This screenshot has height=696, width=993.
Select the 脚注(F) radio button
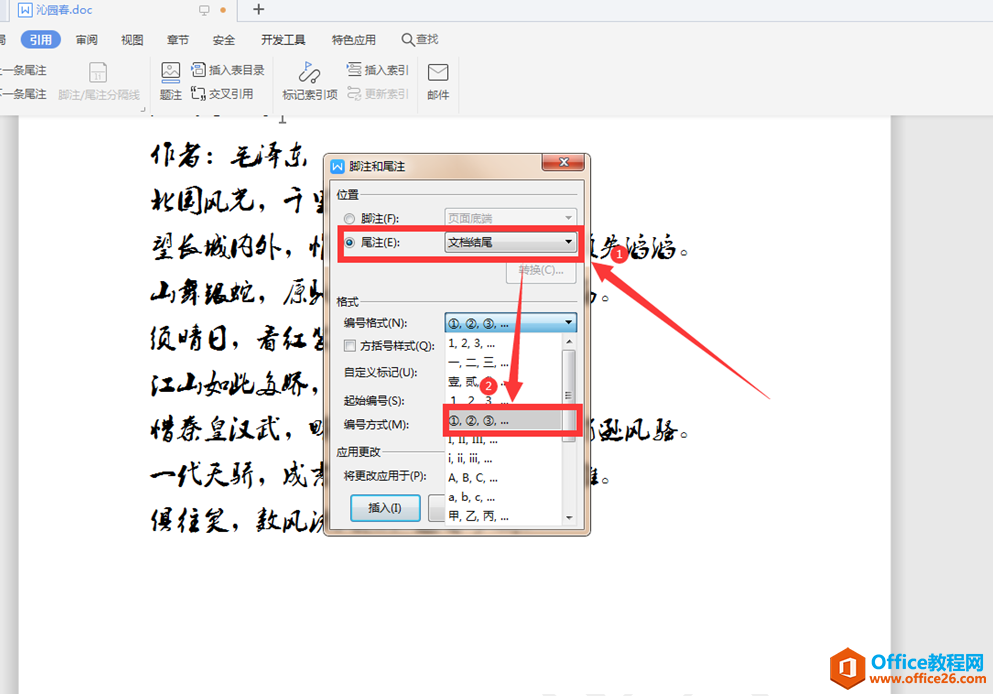click(349, 219)
